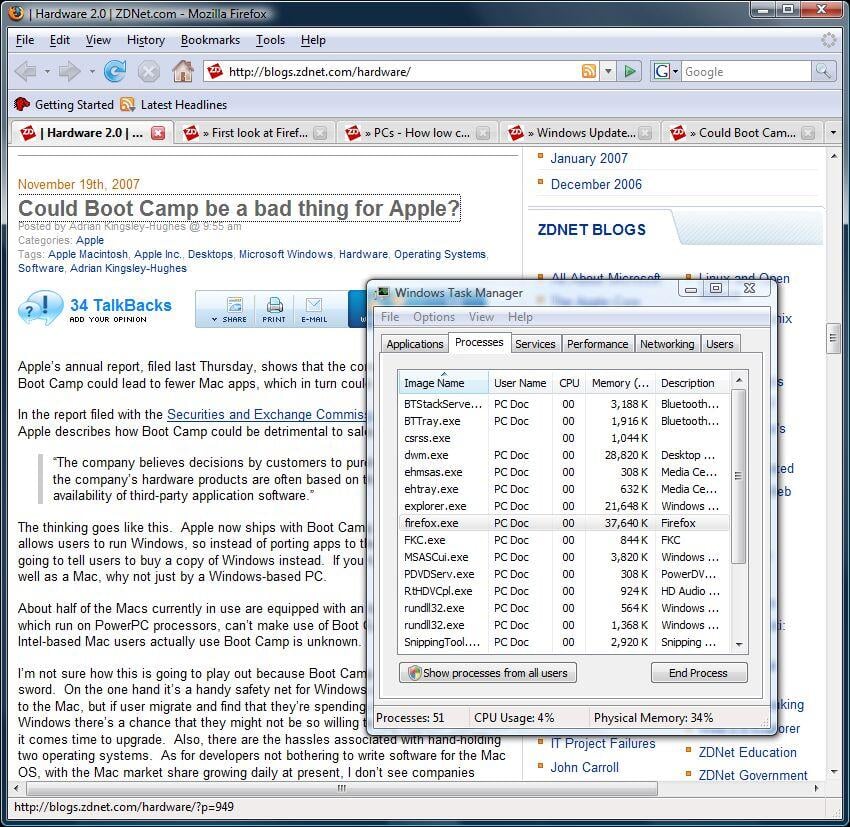This screenshot has width=850, height=827.
Task: Open the December 2006 archive link
Action: (x=596, y=184)
